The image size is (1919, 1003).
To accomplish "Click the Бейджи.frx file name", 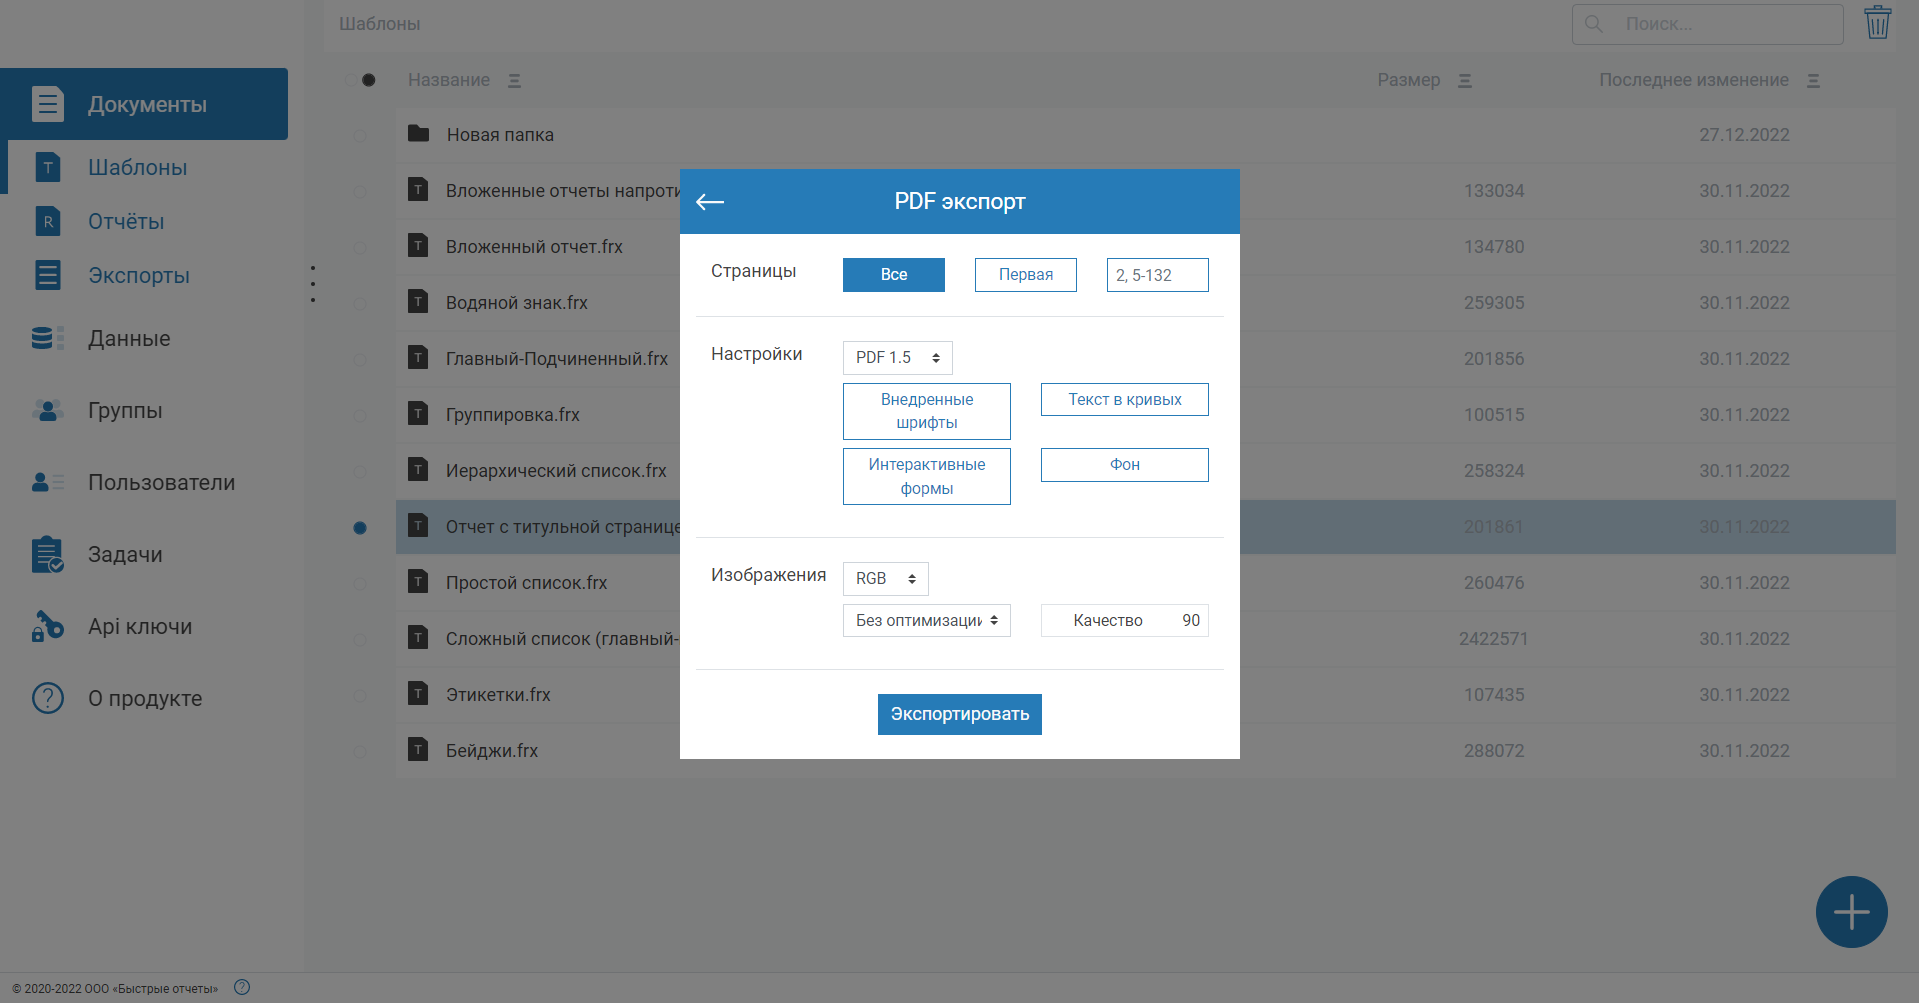I will pyautogui.click(x=492, y=751).
